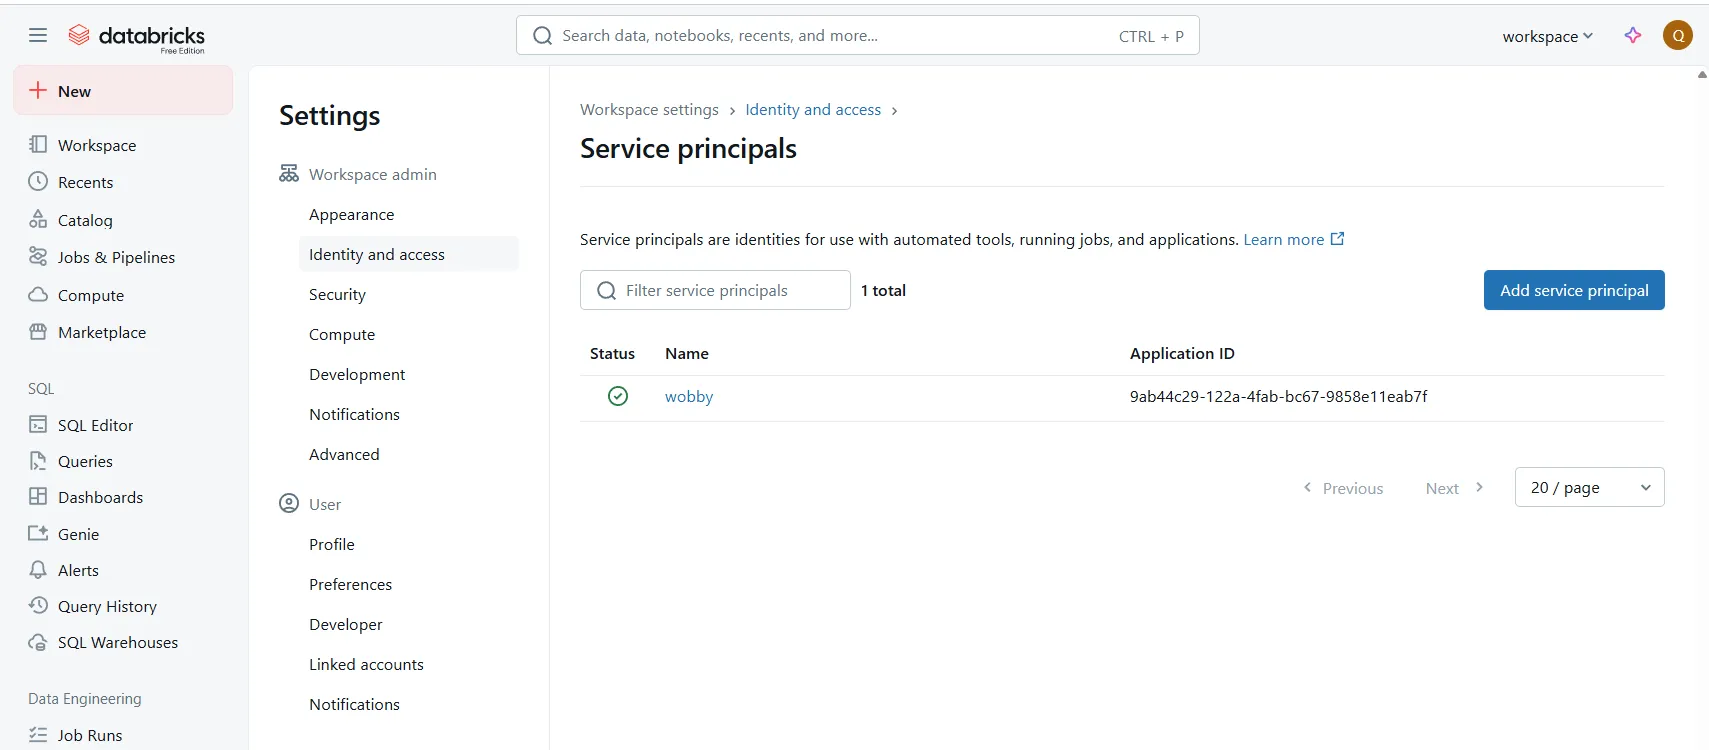The width and height of the screenshot is (1709, 750).
Task: Open Jobs & Pipelines from sidebar
Action: point(115,257)
